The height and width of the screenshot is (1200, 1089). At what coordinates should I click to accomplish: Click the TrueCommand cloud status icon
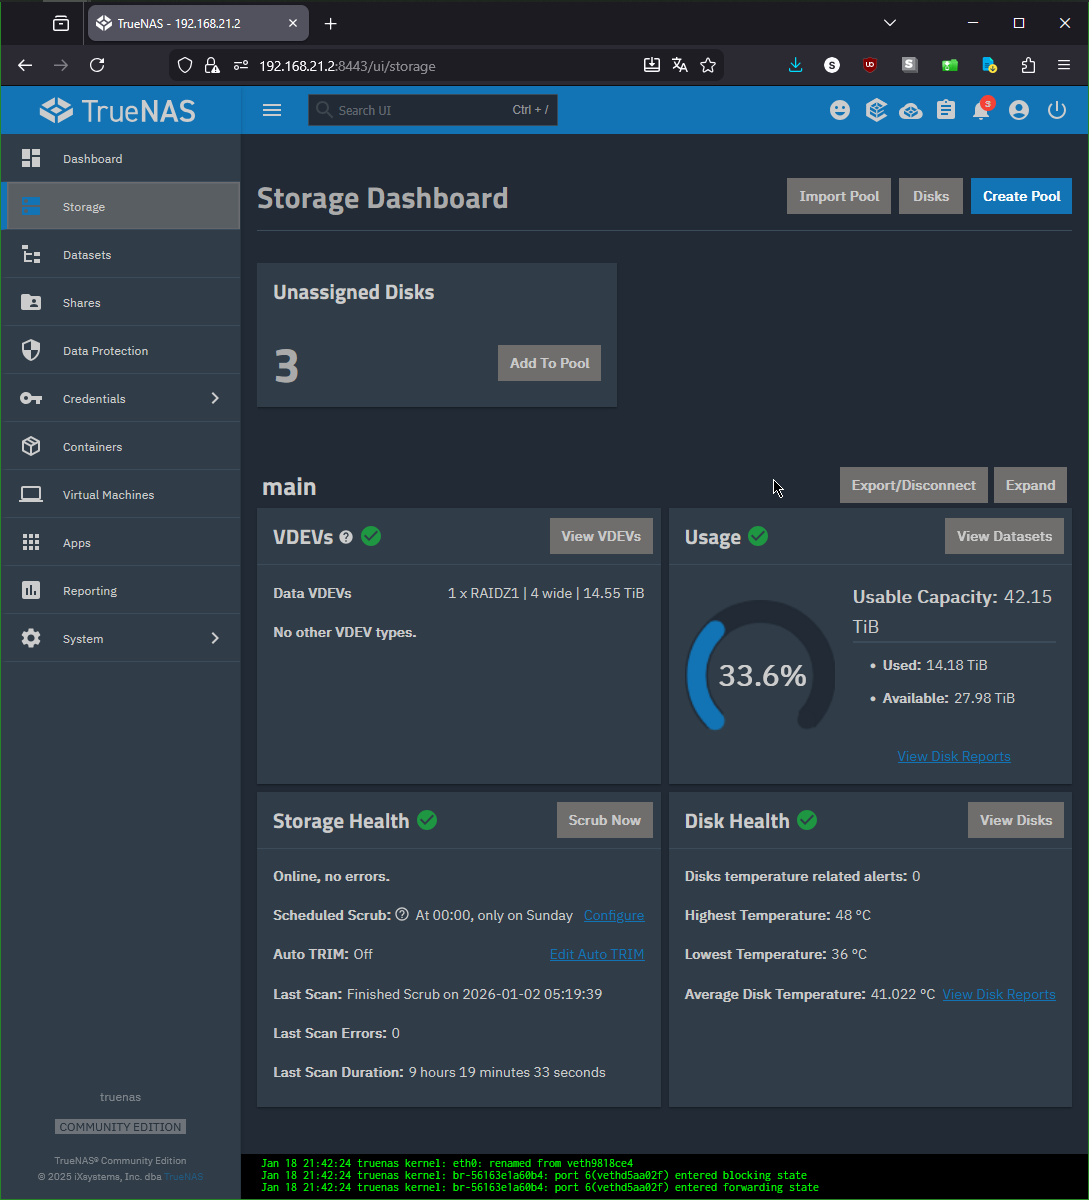pyautogui.click(x=911, y=111)
